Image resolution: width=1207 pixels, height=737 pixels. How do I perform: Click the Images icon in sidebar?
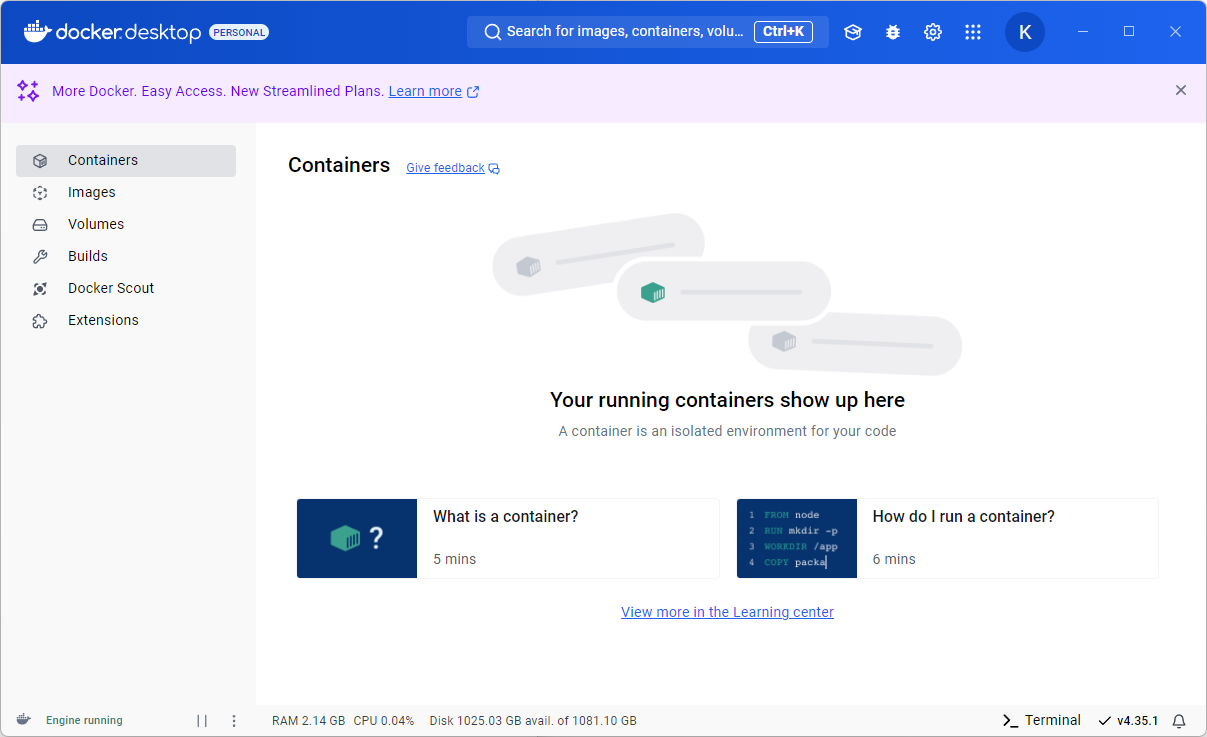(40, 192)
